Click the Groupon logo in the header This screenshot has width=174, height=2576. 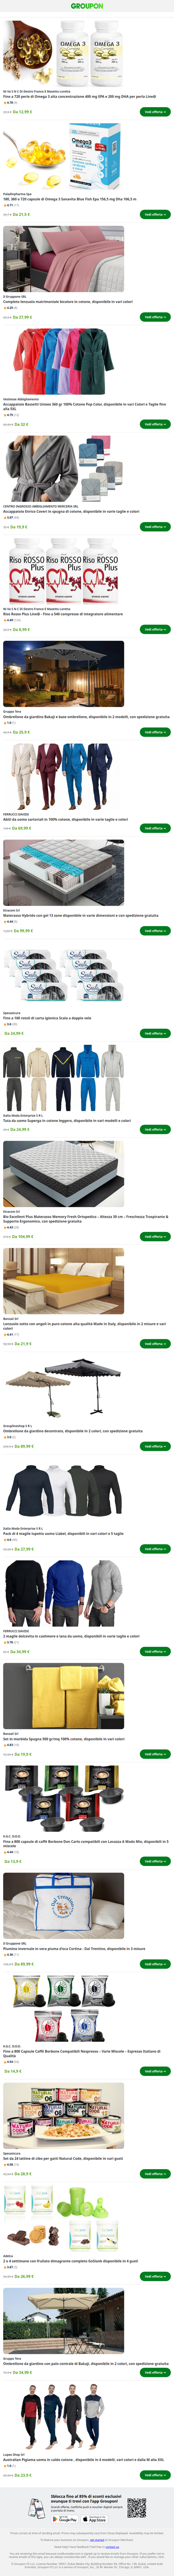click(x=87, y=6)
